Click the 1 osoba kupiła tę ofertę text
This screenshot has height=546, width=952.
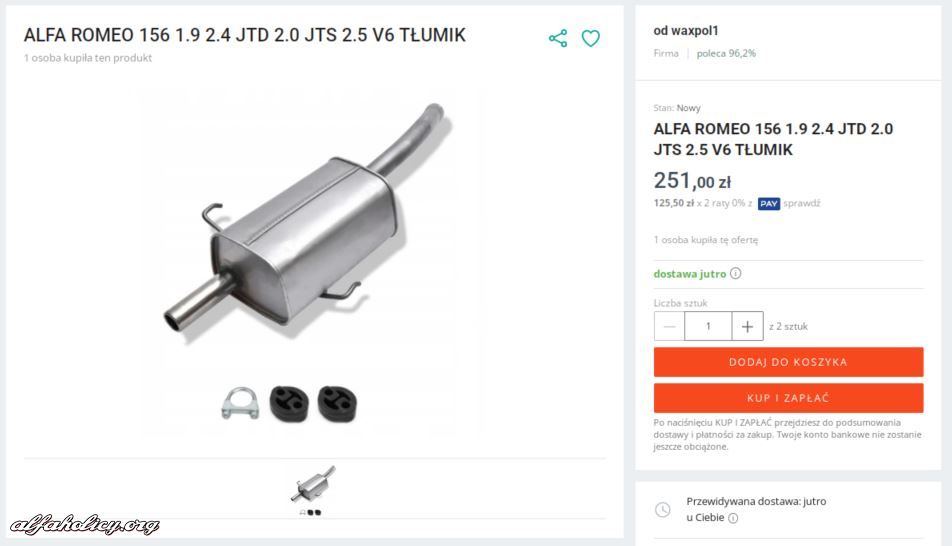click(706, 240)
